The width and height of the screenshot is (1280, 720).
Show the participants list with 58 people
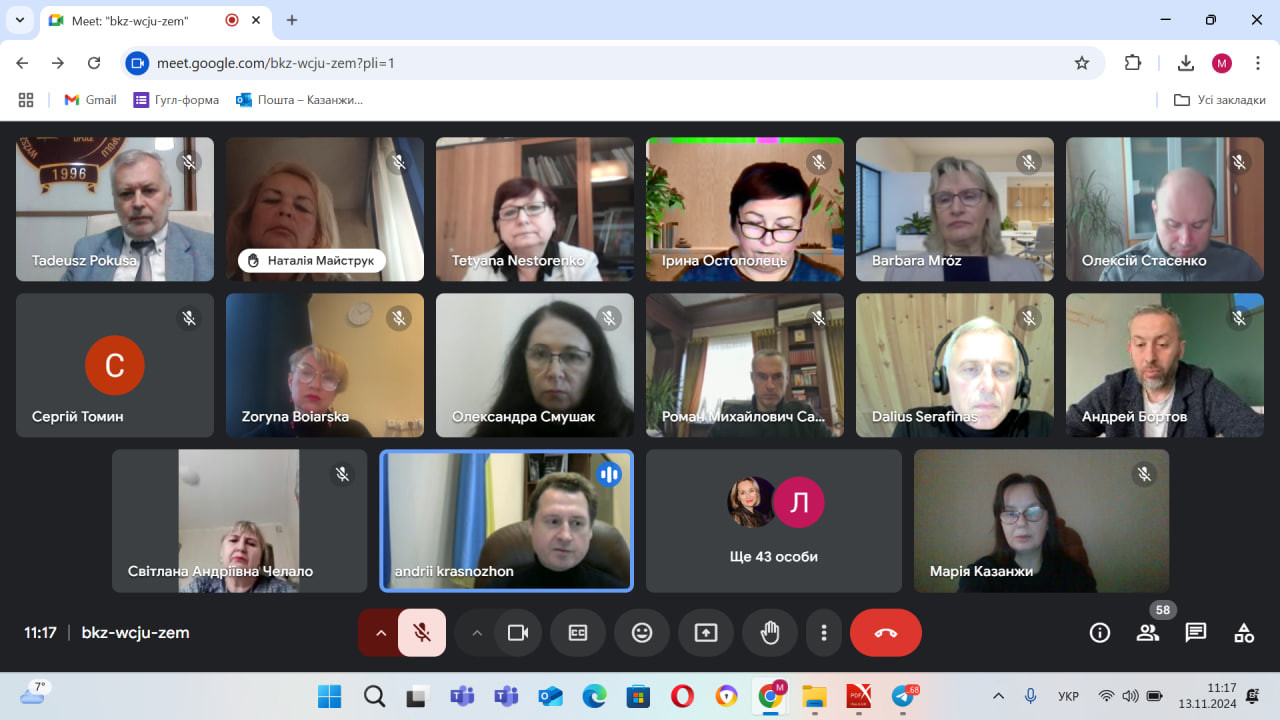coord(1148,633)
